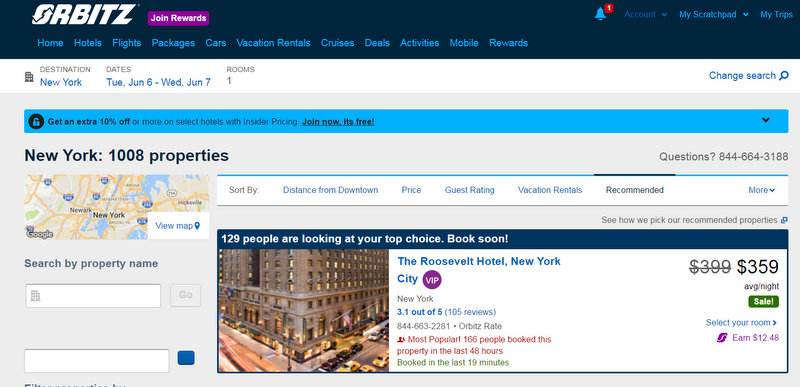Screen dimensions: 800x387
Task: Click the Roosevelt Hotel photo
Action: coord(304,311)
